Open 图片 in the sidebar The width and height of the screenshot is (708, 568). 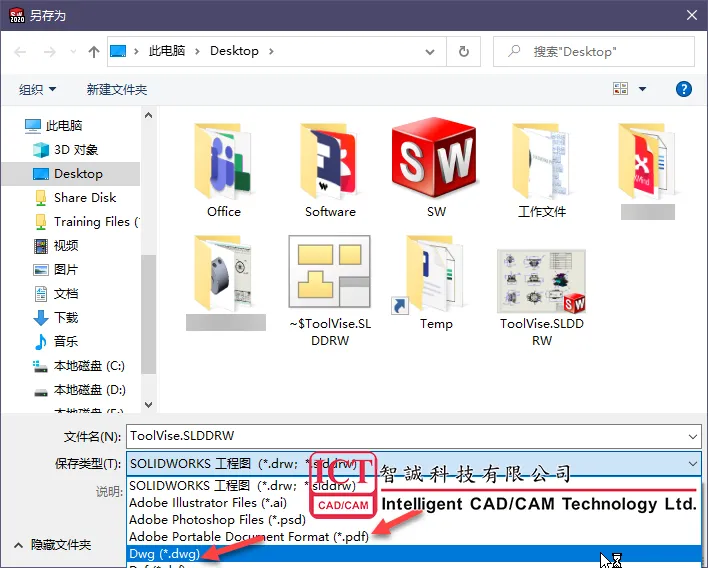56,270
